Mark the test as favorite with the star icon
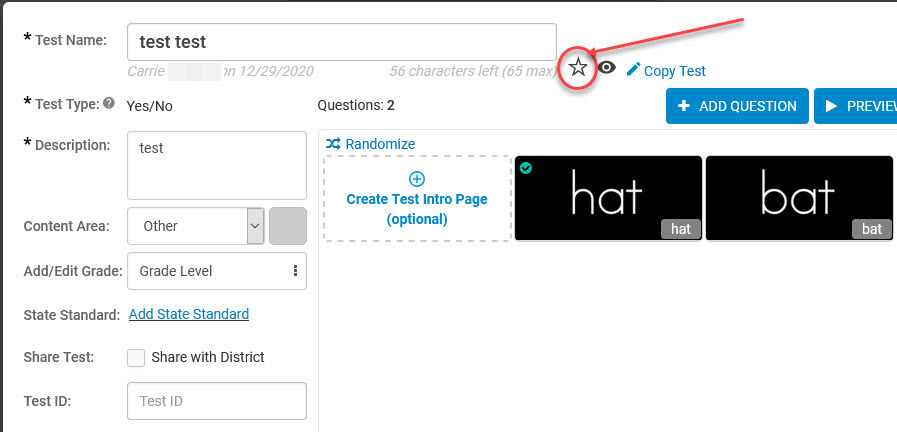Screen dimensions: 897x432 click(x=578, y=68)
